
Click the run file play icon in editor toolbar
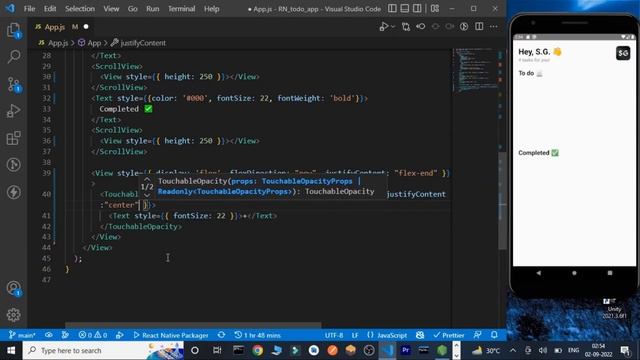(384, 27)
